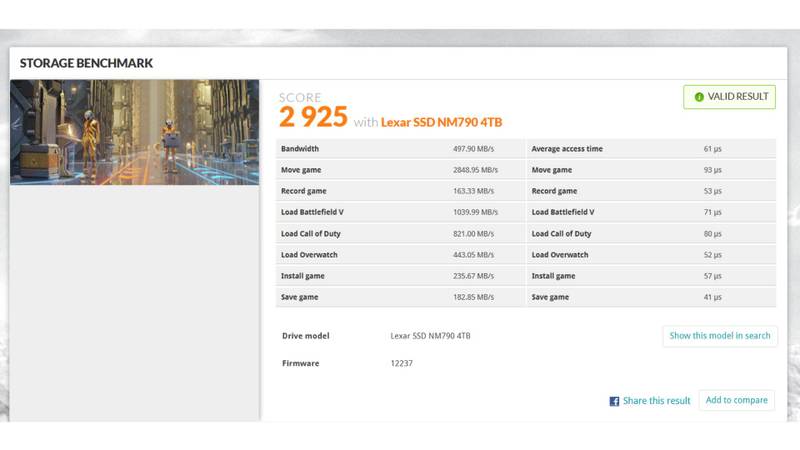This screenshot has height=450, width=800.
Task: Select the Move game value 2848.95 MB/s
Action: click(x=475, y=170)
